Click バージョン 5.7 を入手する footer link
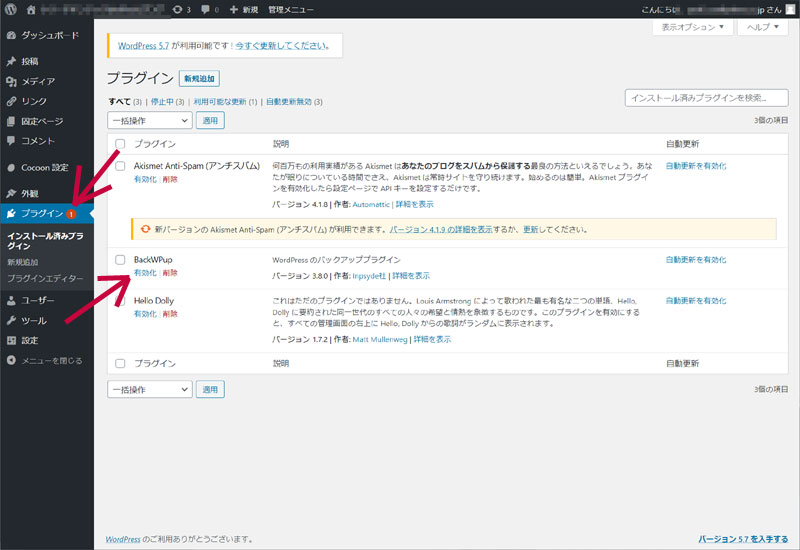800x550 pixels. pos(743,539)
